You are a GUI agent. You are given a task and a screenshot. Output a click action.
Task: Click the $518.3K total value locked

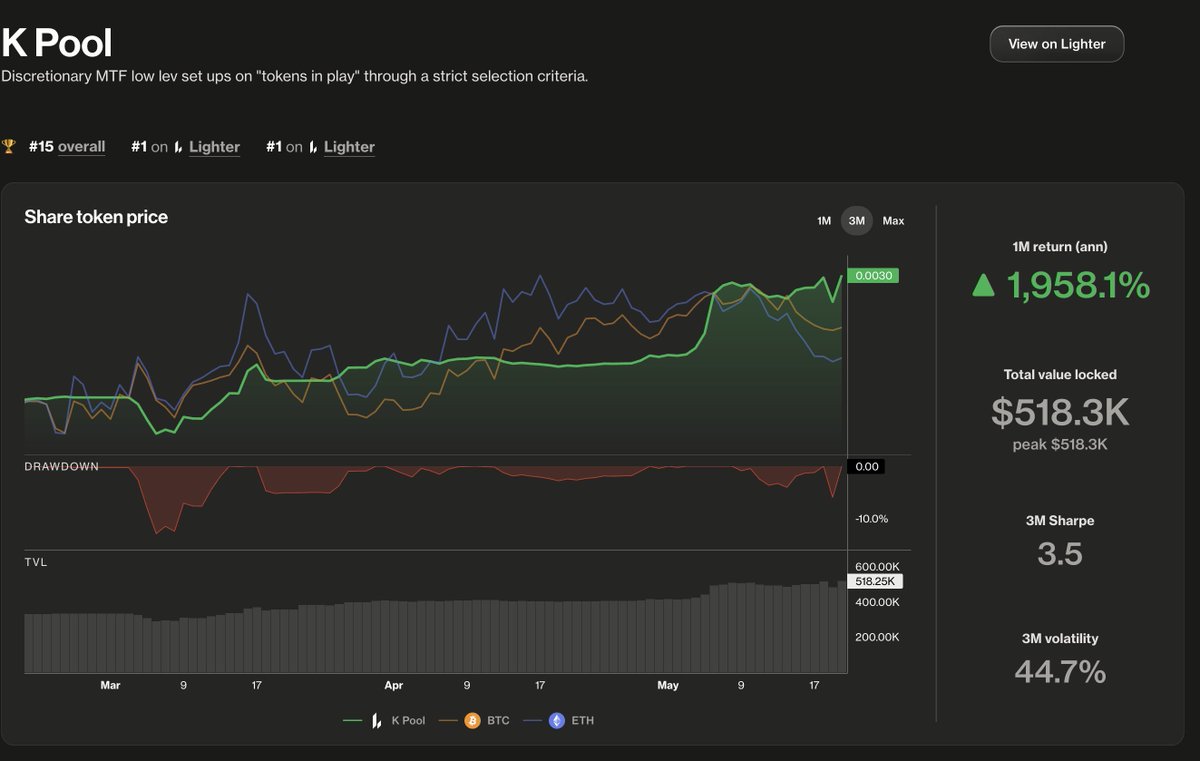click(1060, 411)
